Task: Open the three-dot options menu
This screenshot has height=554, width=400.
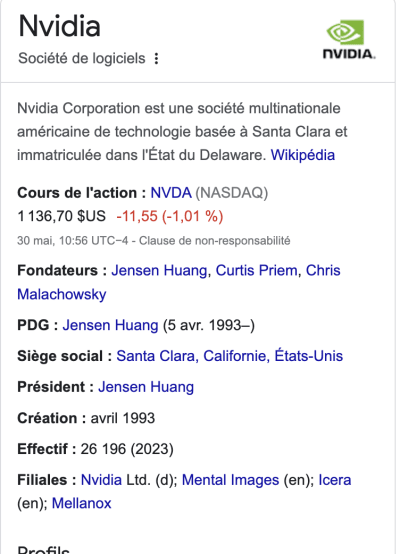Action: [156, 59]
